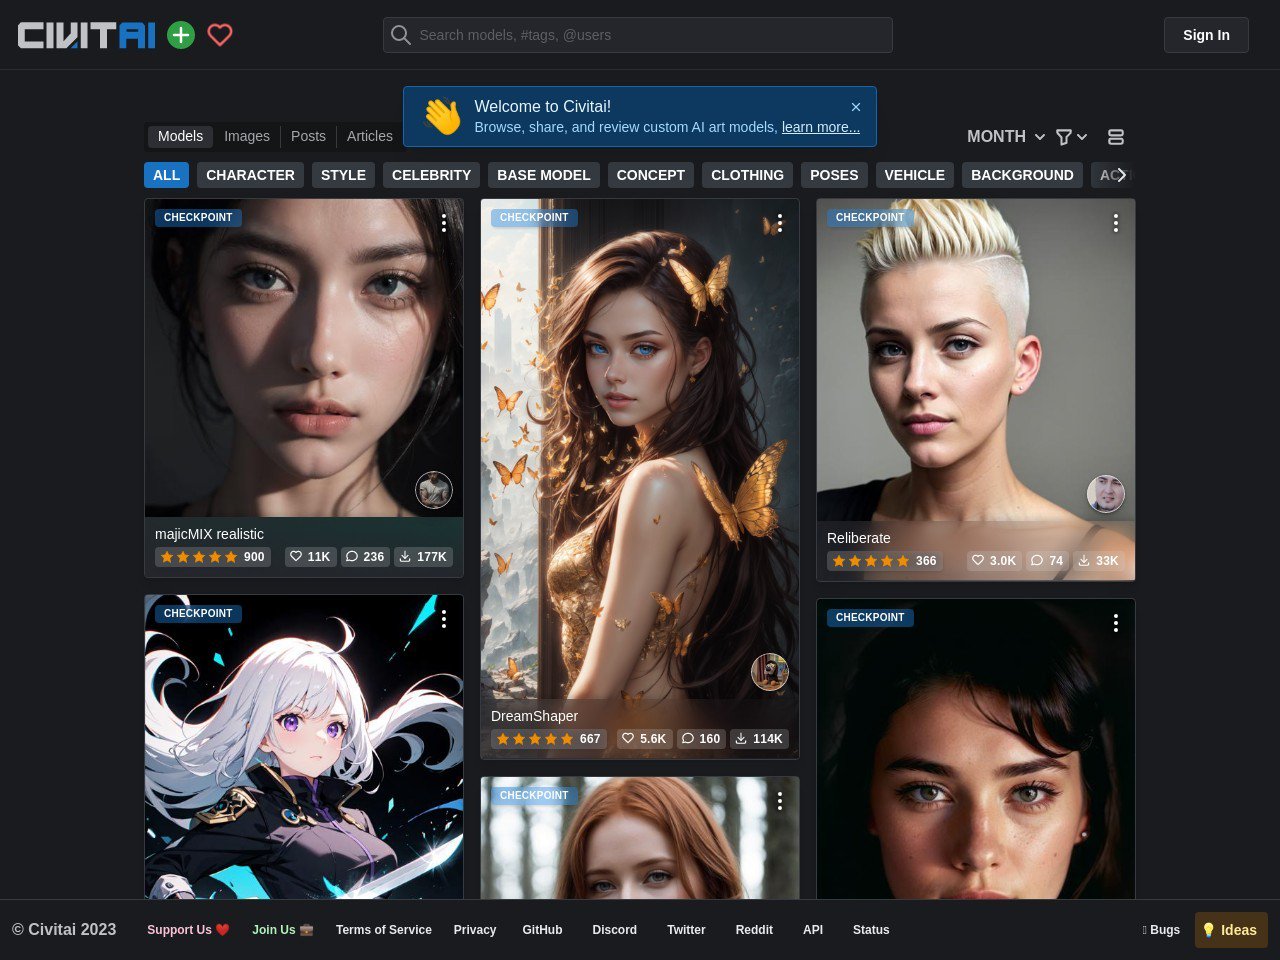Screen dimensions: 1280x960
Task: Click DreamShaper 160 comments icon
Action: 701,739
